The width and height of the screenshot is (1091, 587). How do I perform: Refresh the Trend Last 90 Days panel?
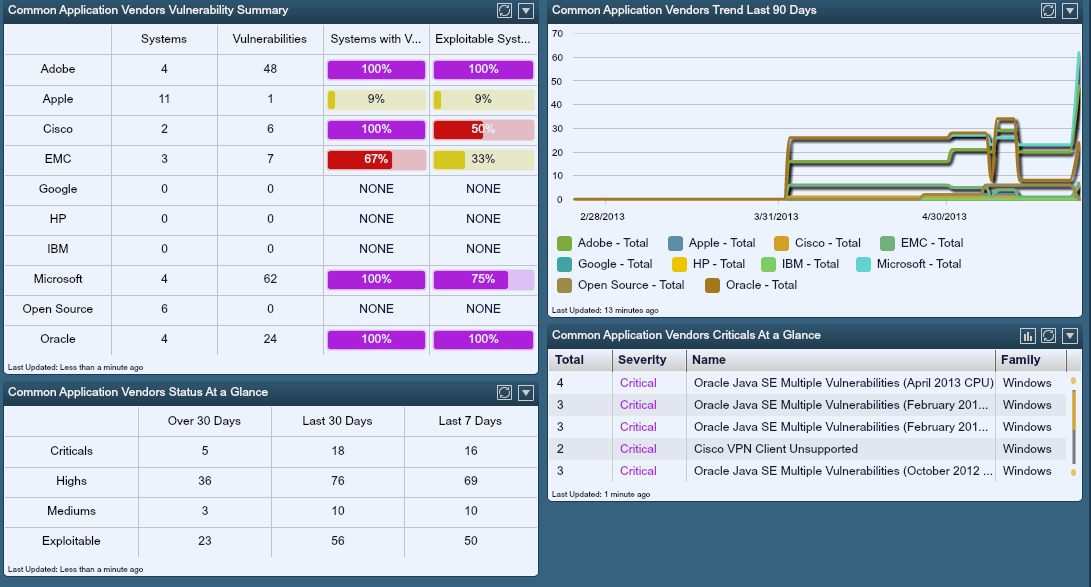pyautogui.click(x=1049, y=10)
